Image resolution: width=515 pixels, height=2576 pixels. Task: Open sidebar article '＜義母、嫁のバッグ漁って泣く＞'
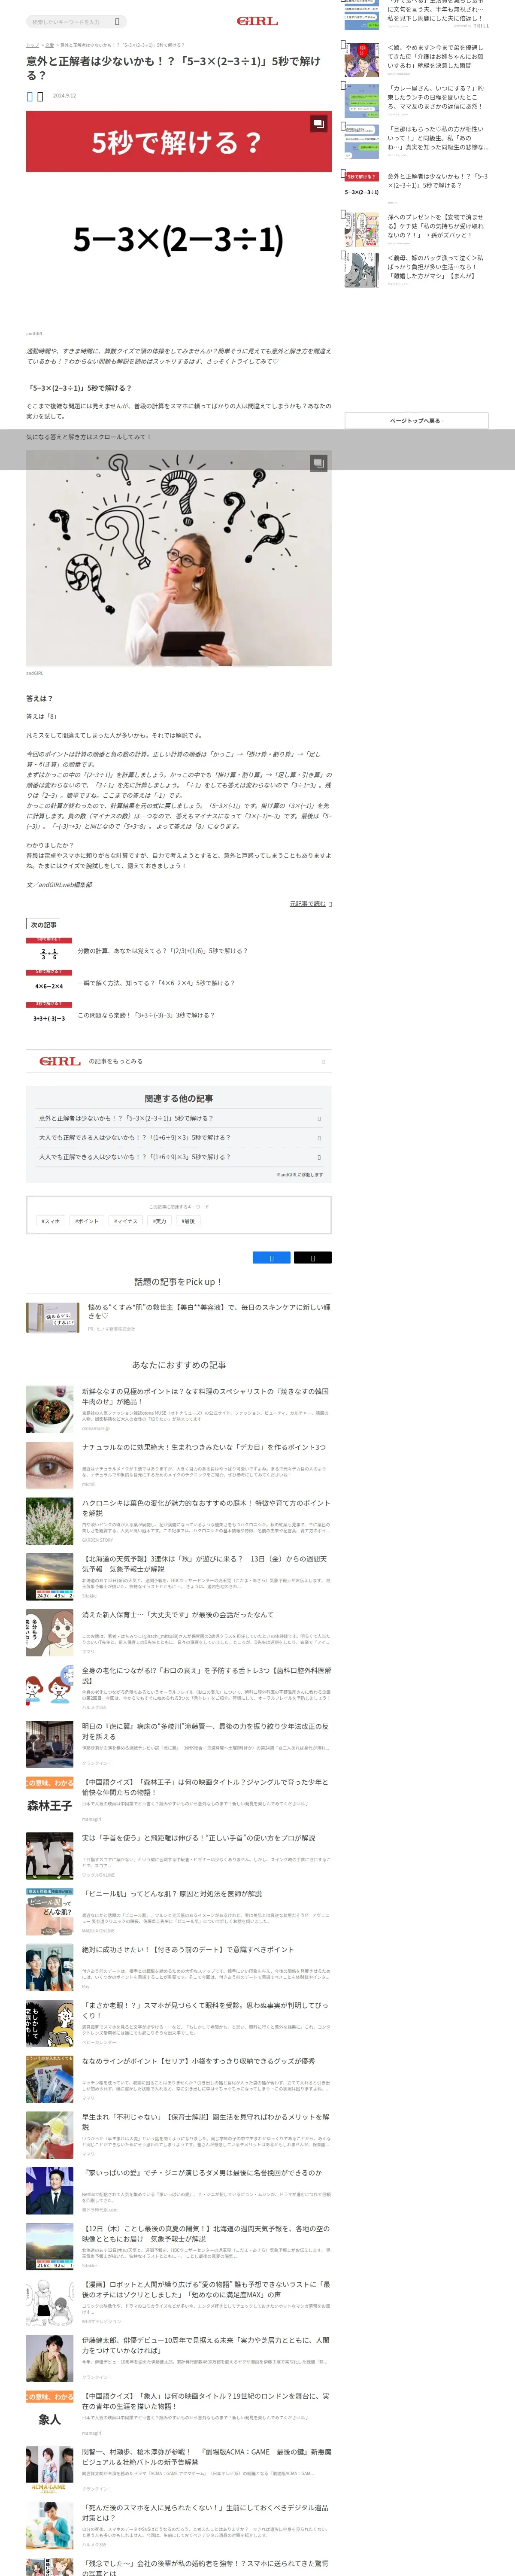pyautogui.click(x=436, y=266)
